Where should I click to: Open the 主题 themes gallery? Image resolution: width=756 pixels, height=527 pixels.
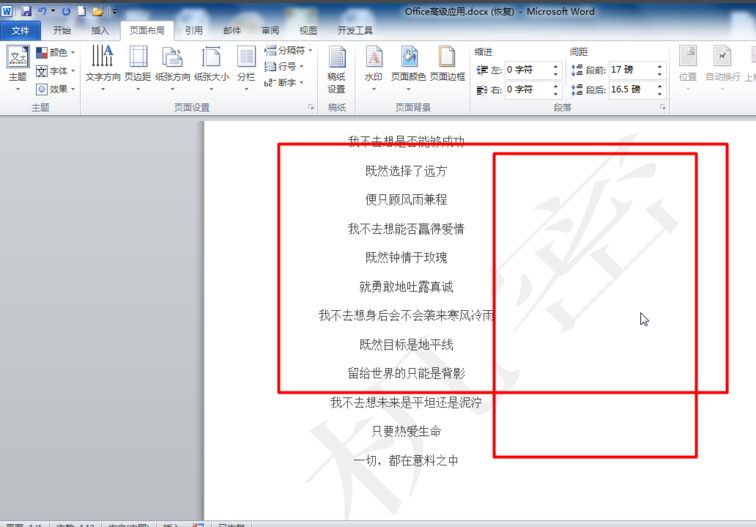point(18,69)
